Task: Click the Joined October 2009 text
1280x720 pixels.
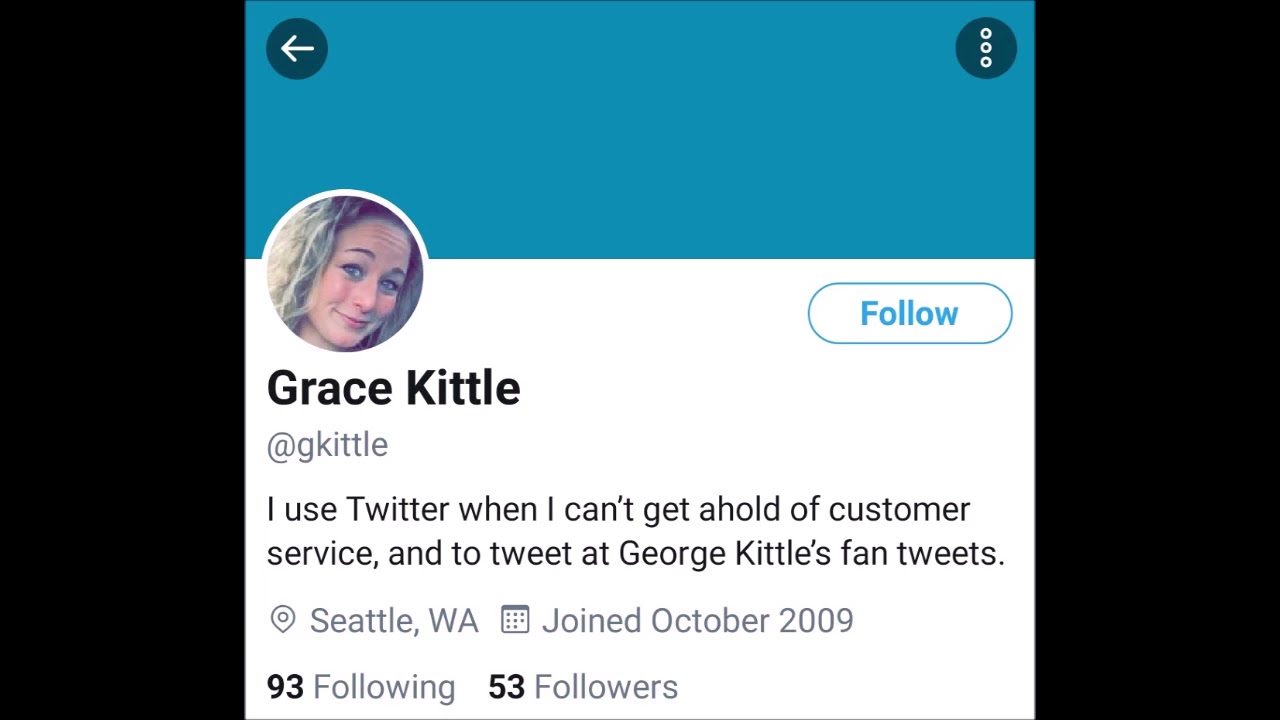Action: pos(698,621)
